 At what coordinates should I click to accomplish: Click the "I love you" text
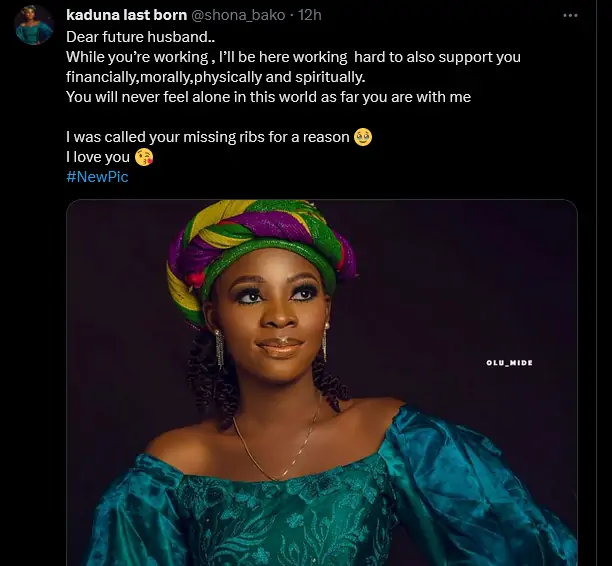pos(97,157)
